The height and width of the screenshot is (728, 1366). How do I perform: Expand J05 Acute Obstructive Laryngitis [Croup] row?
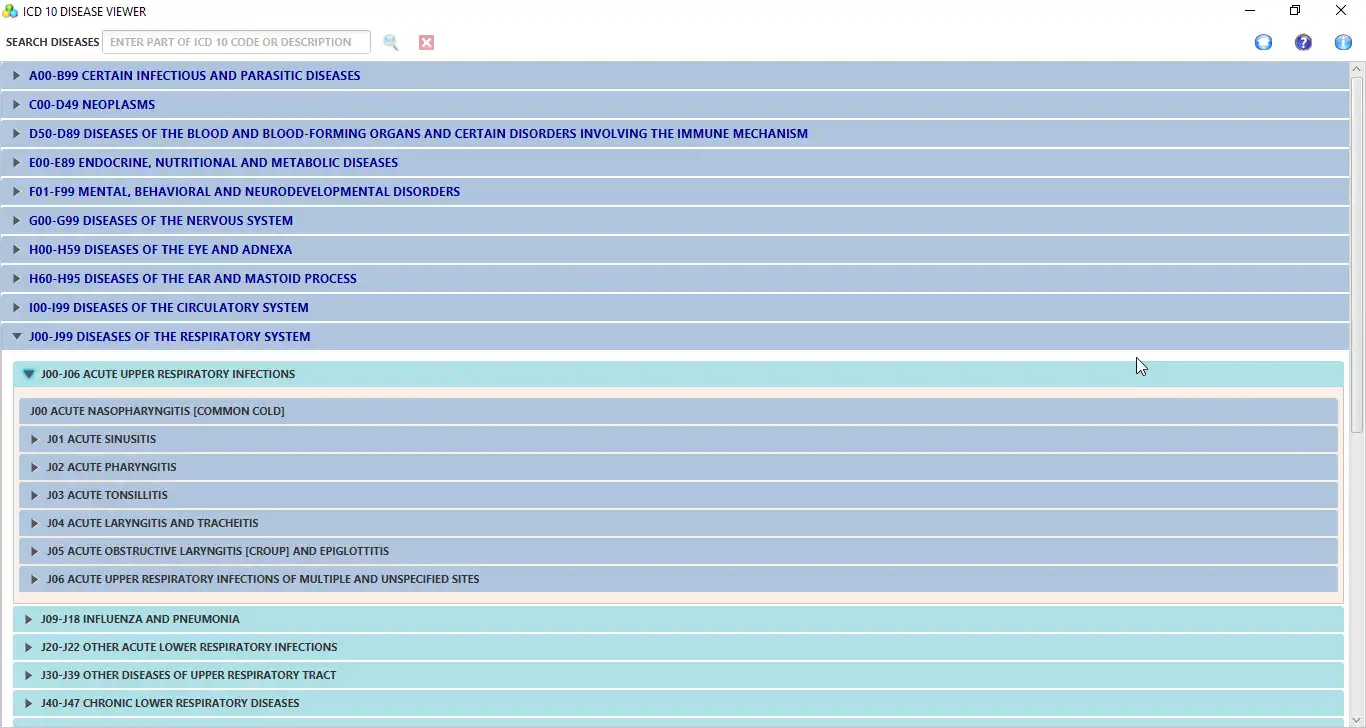pos(678,551)
